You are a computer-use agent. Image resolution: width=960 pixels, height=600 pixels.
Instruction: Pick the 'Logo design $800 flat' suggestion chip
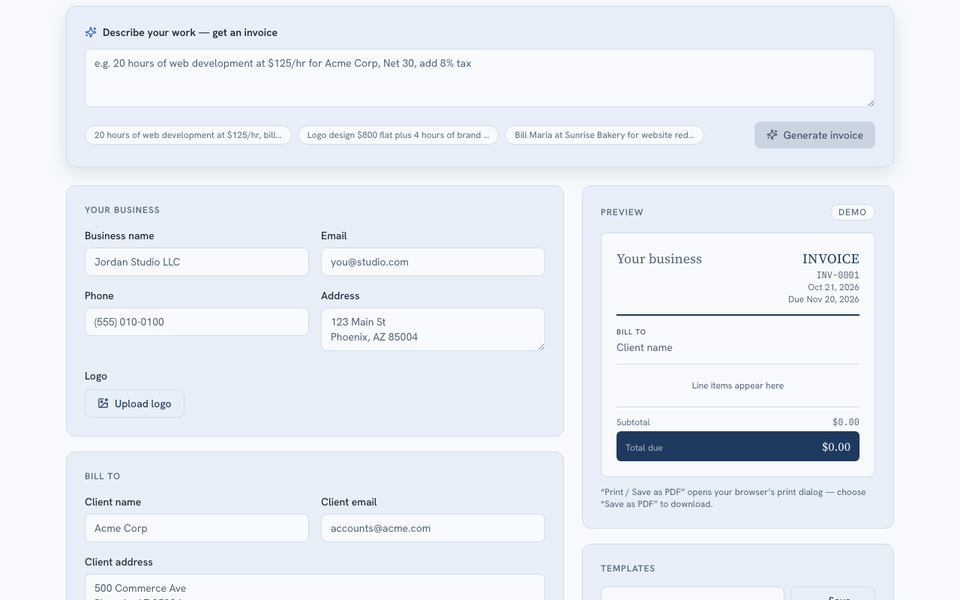[398, 135]
